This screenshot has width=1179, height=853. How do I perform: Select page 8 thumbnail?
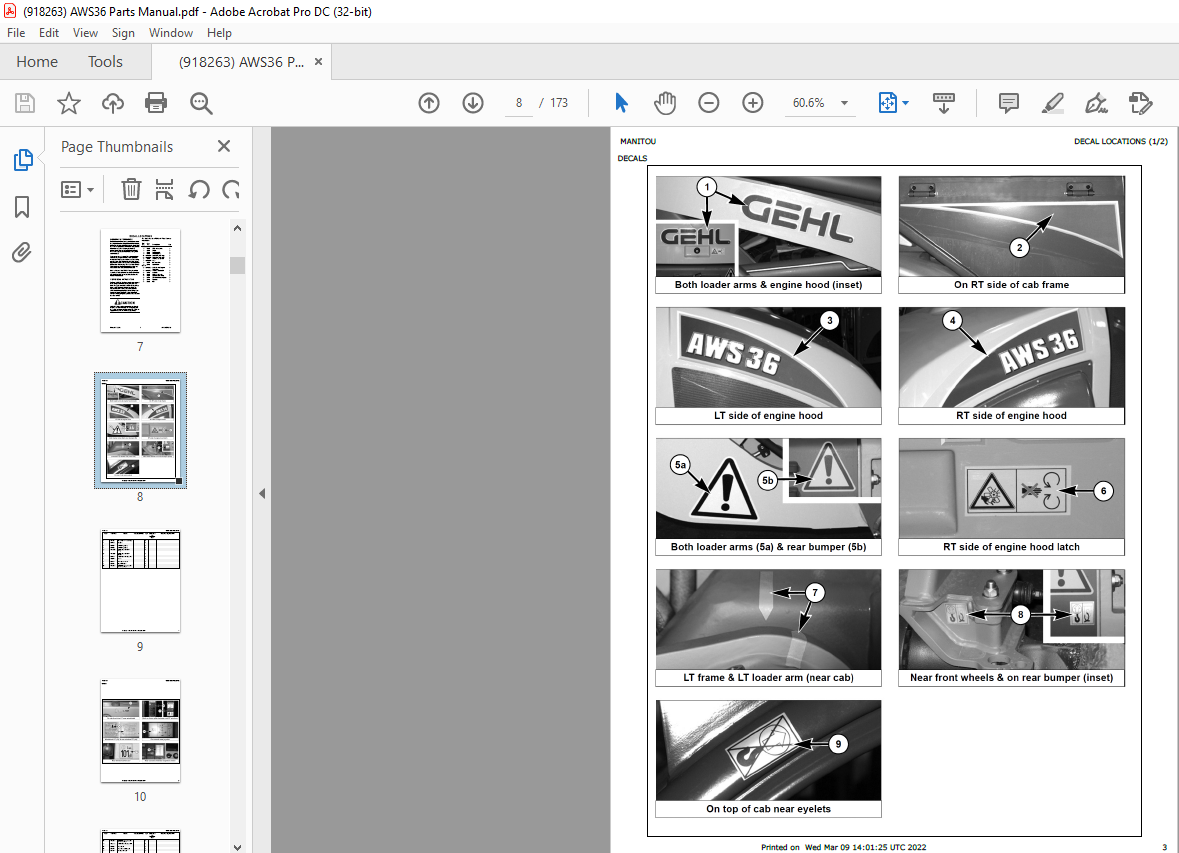(x=141, y=430)
